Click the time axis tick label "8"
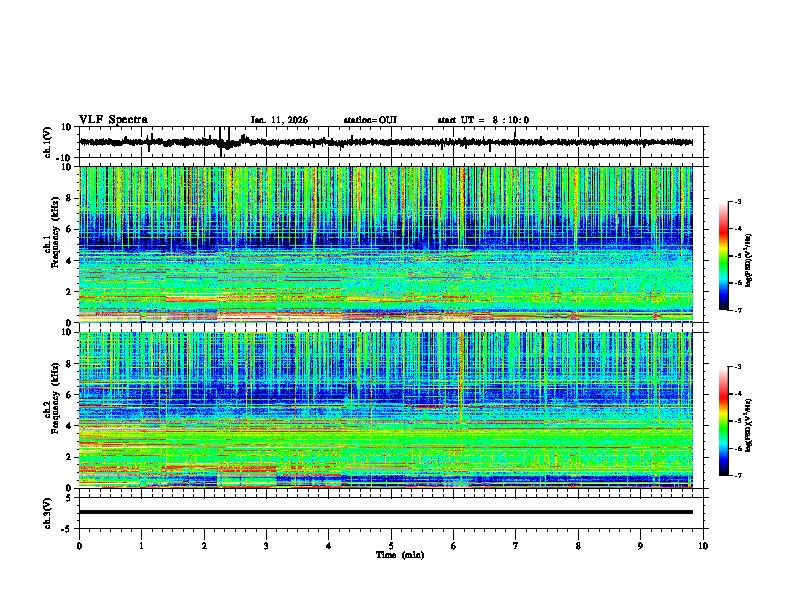792x612 pixels. click(578, 546)
